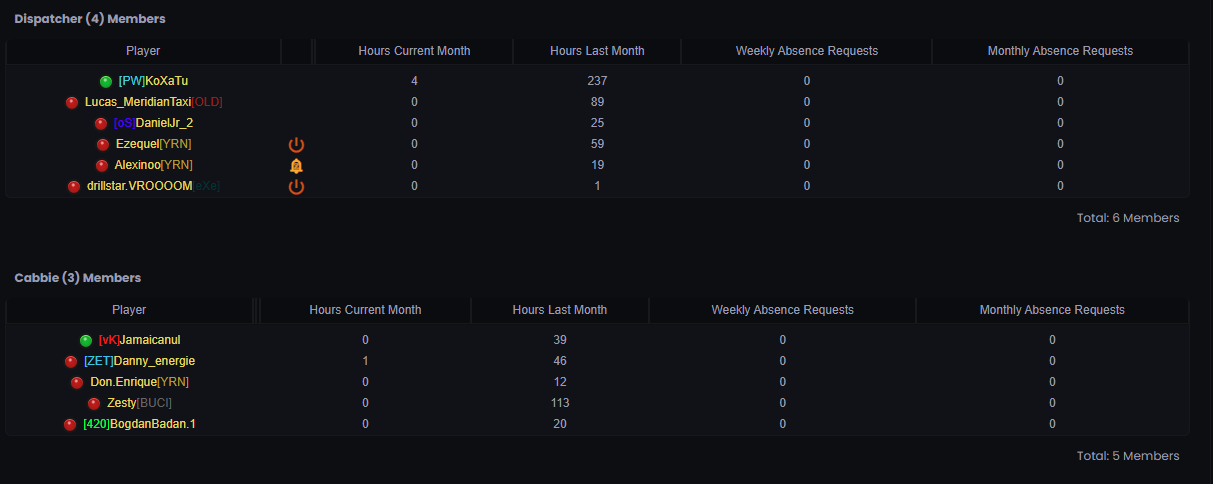Click the bell icon next to Alexinoo[YRN]

[296, 166]
